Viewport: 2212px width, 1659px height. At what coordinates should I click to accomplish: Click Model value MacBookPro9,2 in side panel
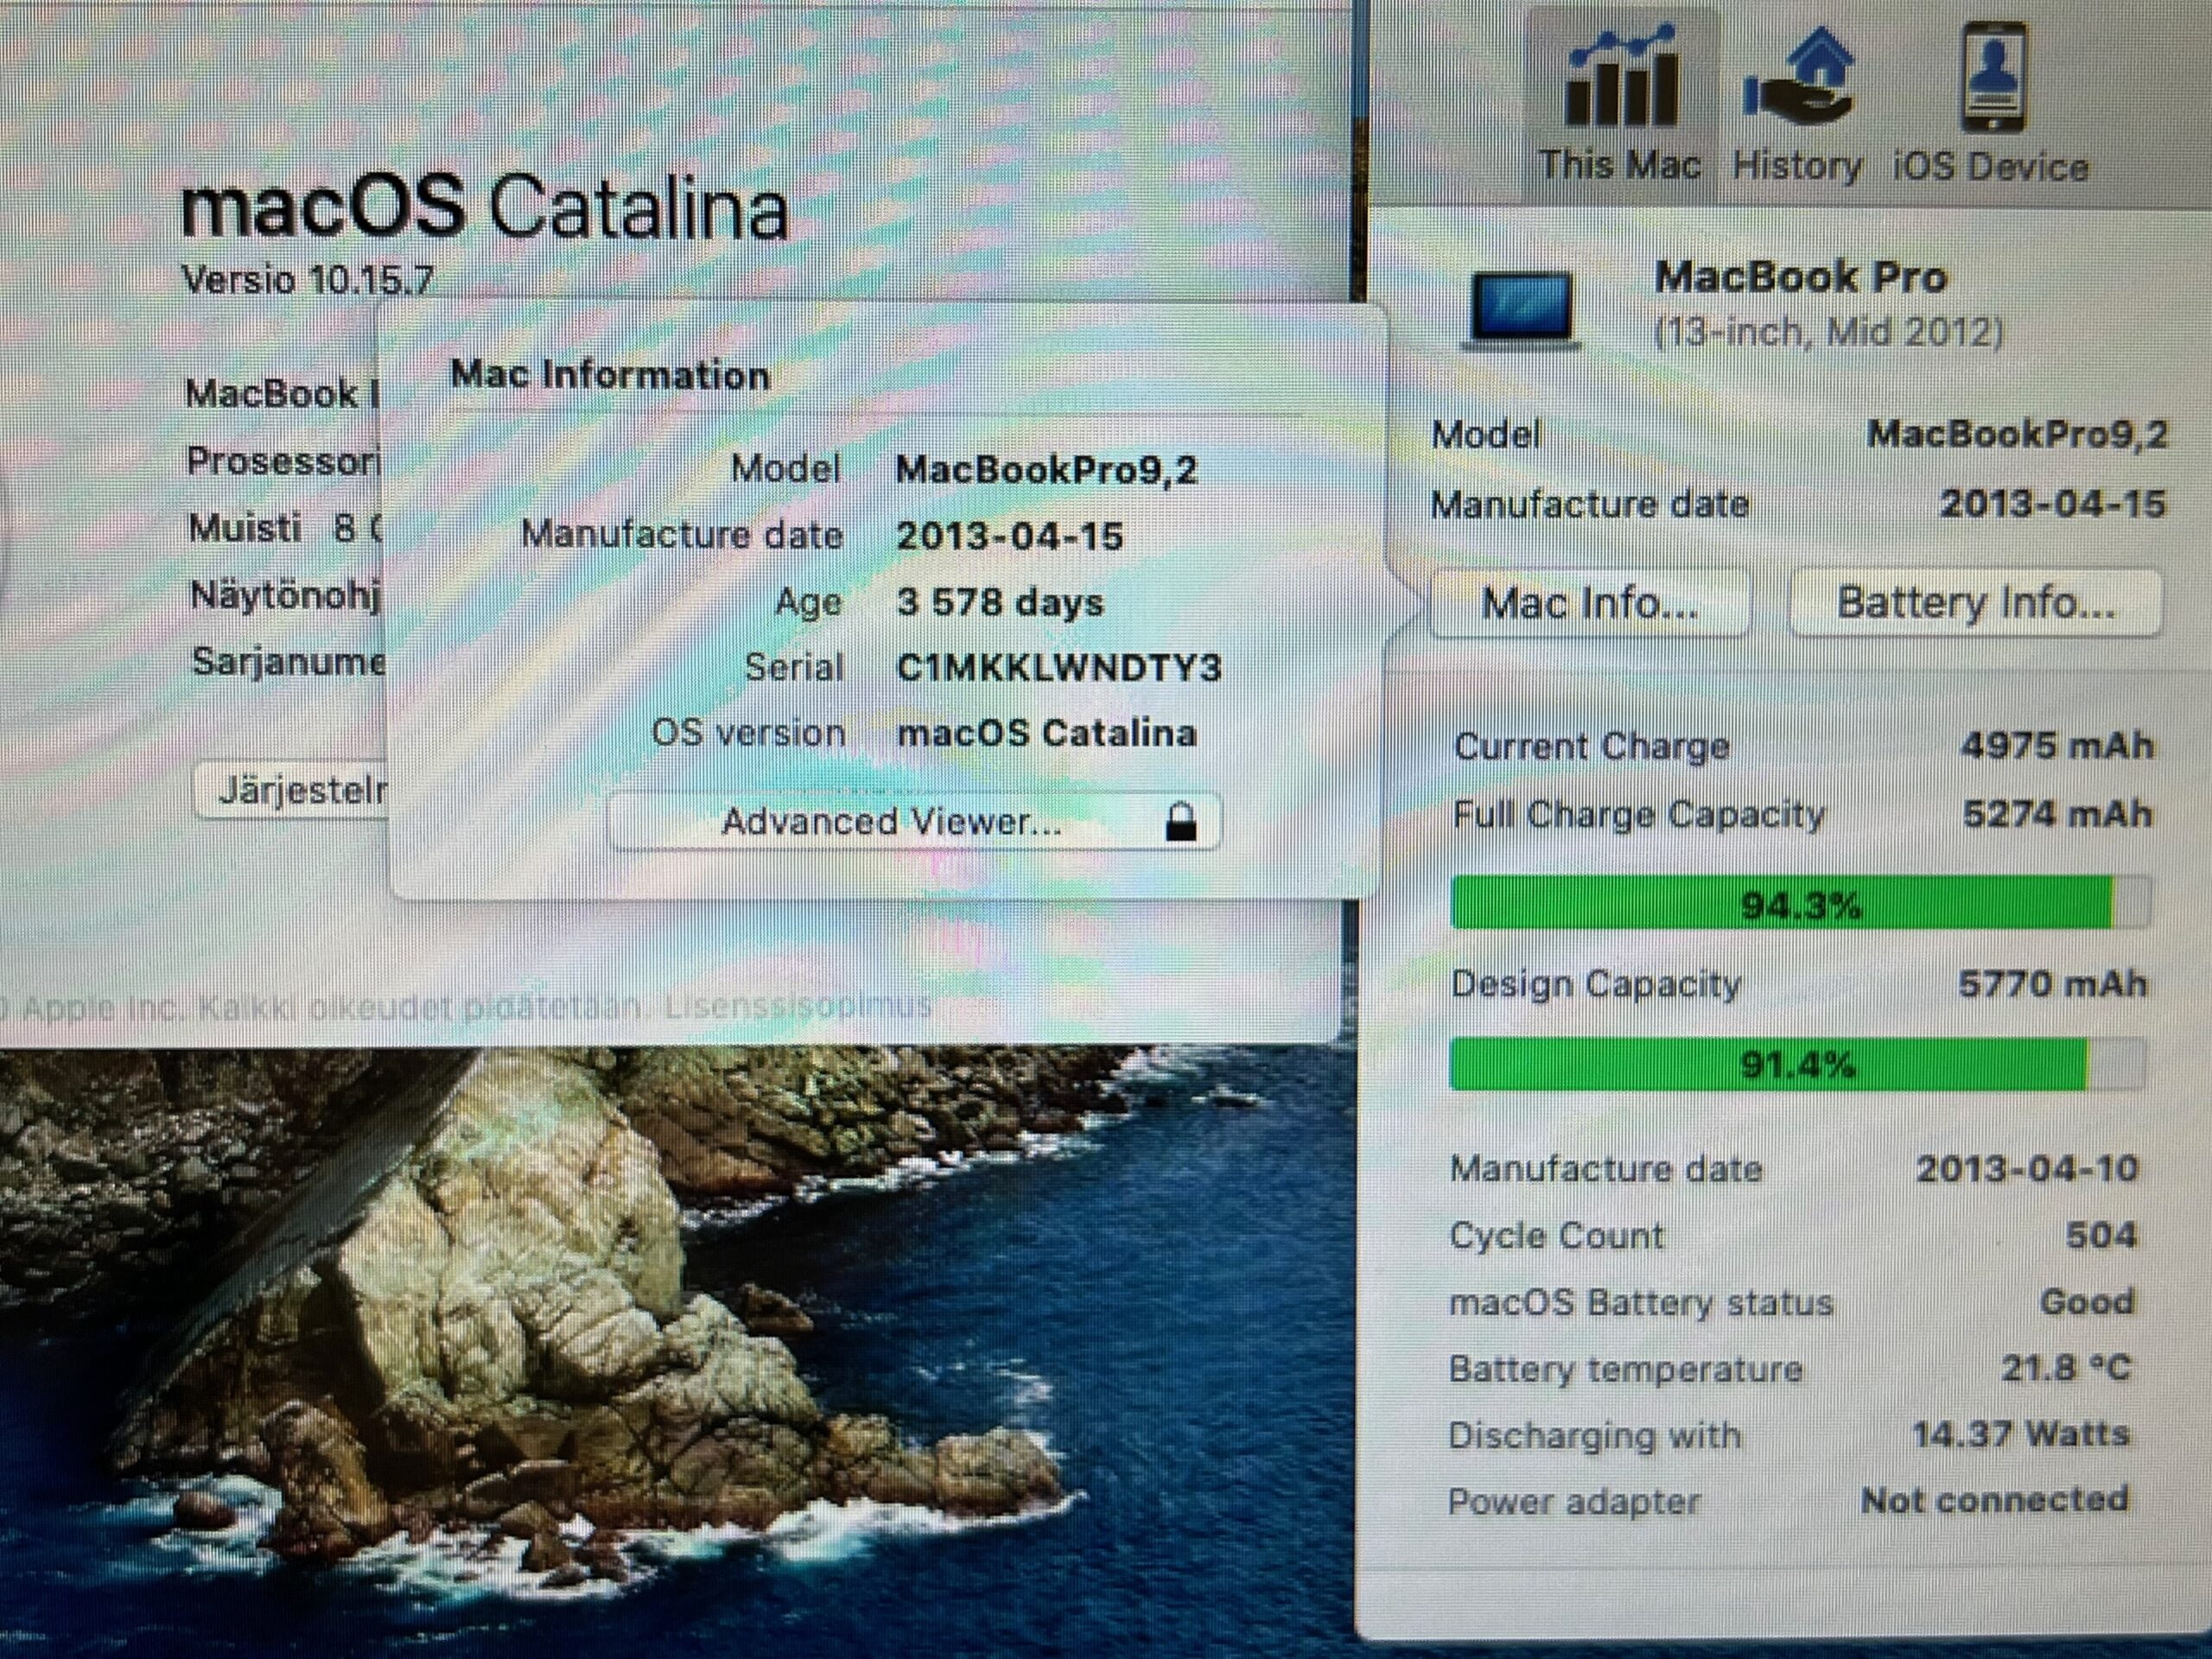point(2017,434)
